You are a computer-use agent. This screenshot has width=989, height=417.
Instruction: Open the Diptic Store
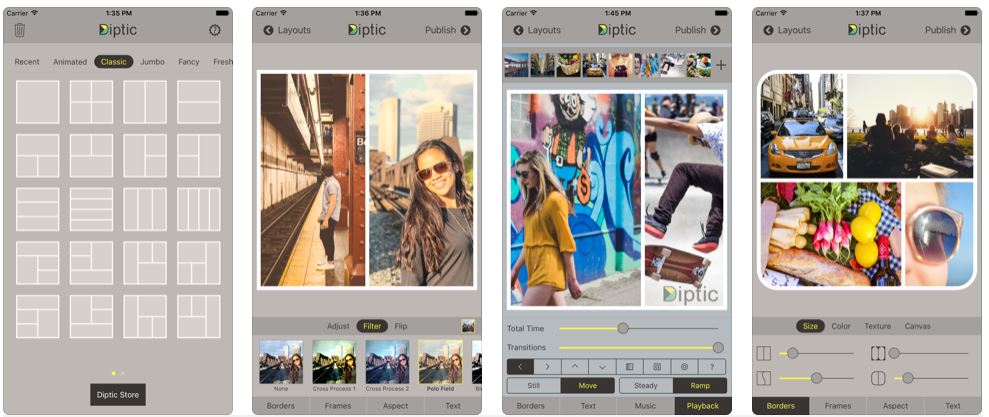[x=118, y=395]
